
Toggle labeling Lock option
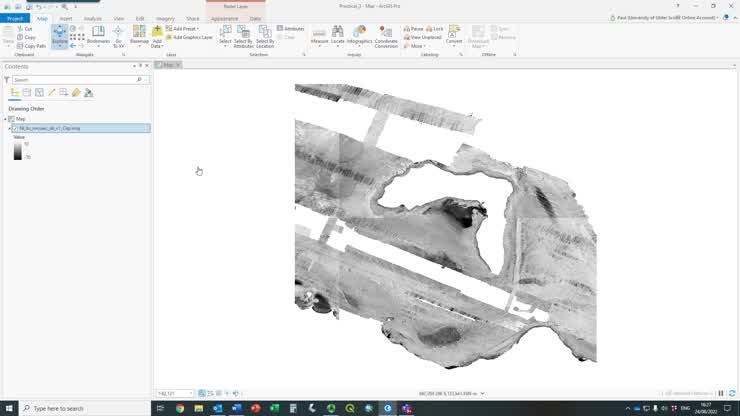coord(436,29)
